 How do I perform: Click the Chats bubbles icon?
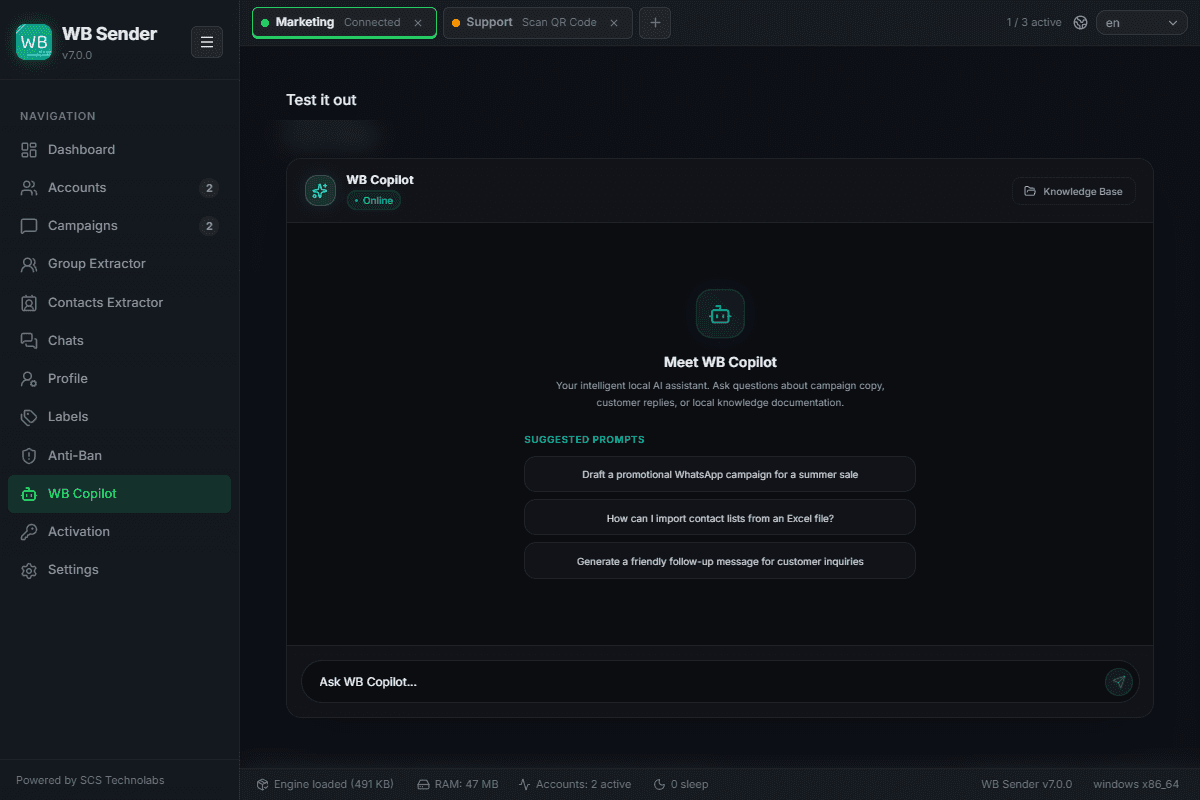(x=29, y=341)
